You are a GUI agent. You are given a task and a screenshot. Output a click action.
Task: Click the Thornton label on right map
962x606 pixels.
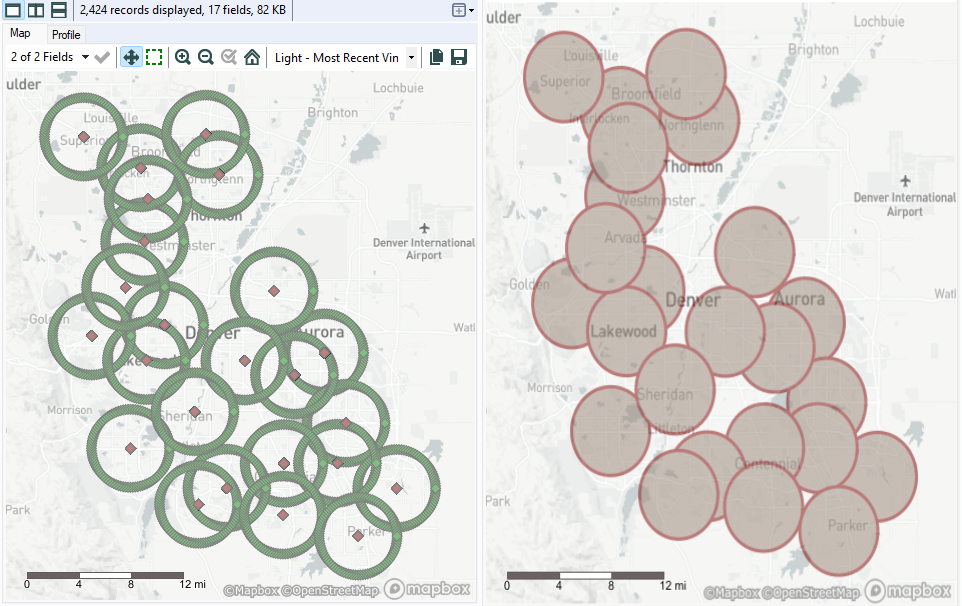[x=693, y=167]
